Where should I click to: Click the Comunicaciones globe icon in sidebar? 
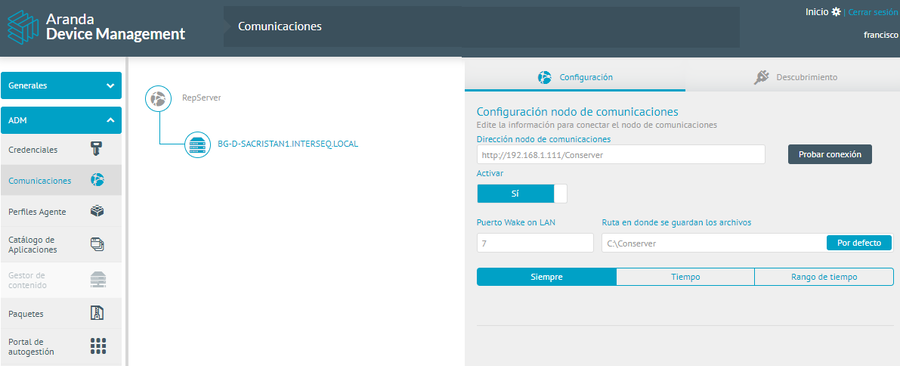97,180
